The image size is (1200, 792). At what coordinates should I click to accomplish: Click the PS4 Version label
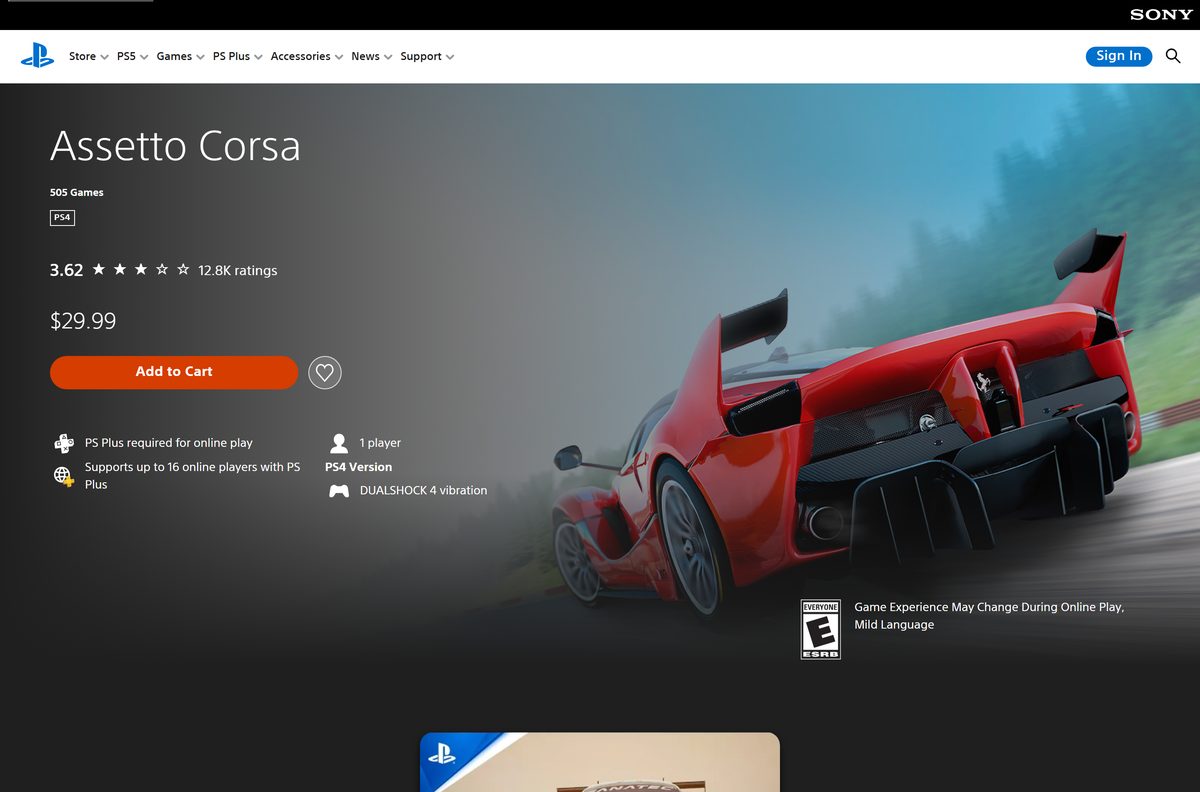tap(358, 467)
